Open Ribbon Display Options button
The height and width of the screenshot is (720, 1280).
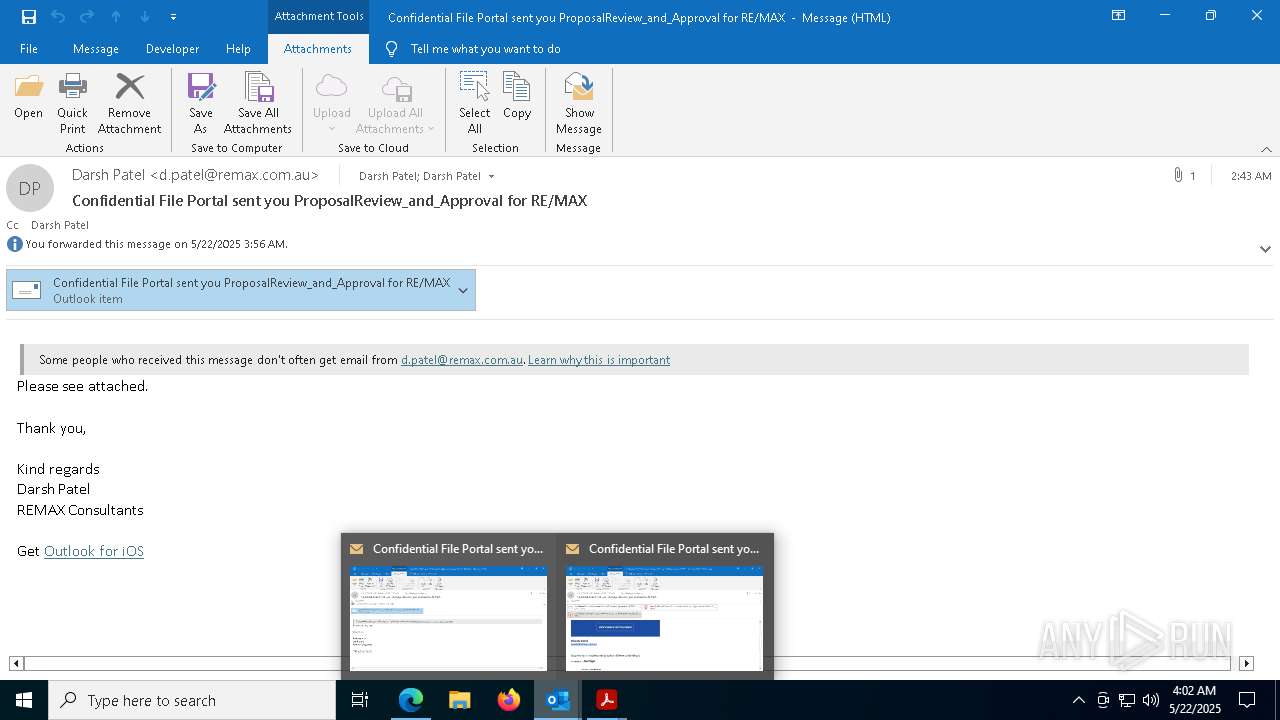(1119, 16)
